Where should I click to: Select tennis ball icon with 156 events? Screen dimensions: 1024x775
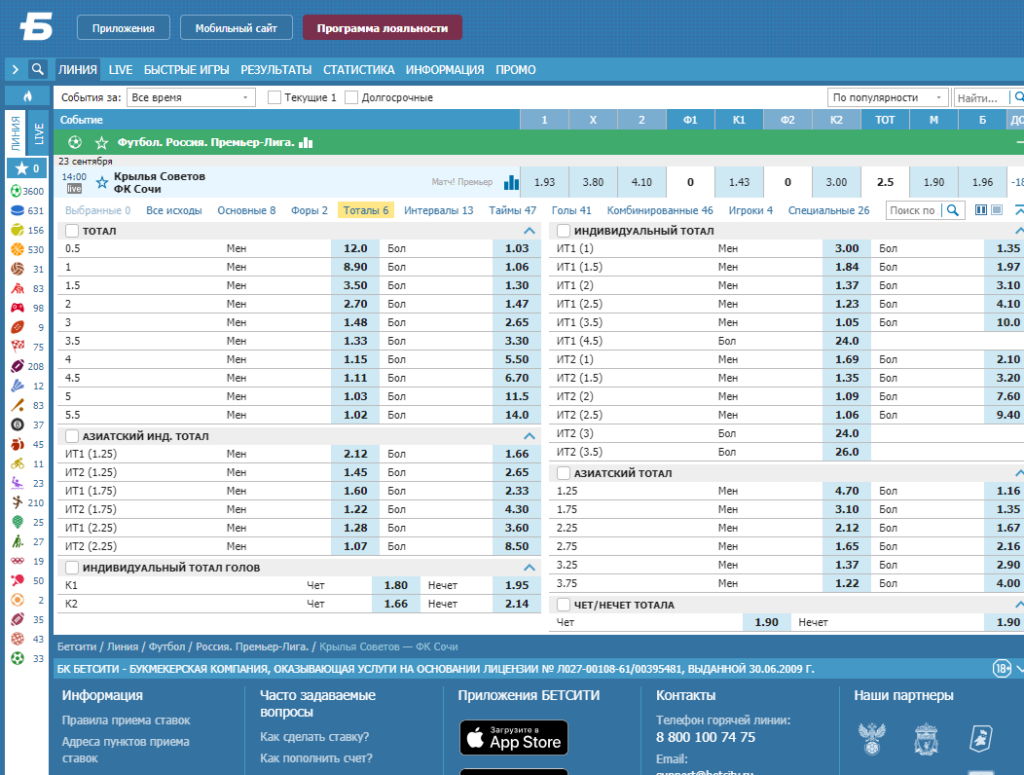17,230
